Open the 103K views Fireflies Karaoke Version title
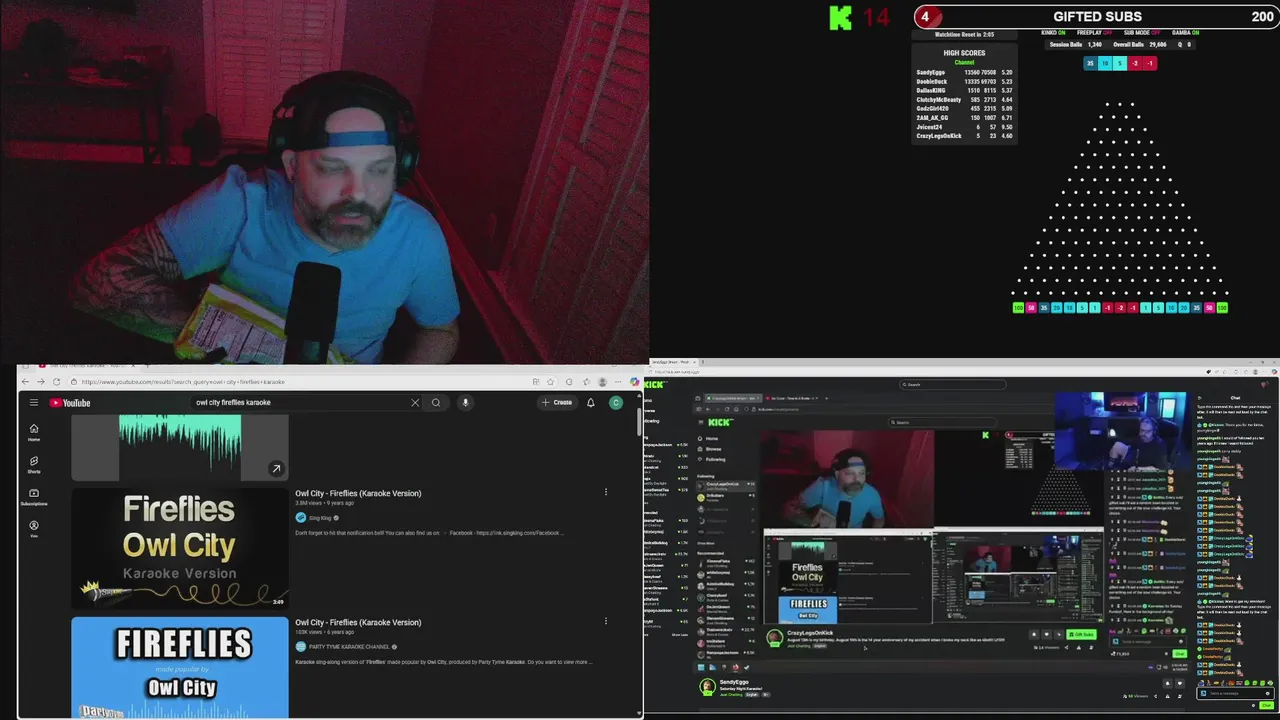The image size is (1280, 720). (358, 622)
